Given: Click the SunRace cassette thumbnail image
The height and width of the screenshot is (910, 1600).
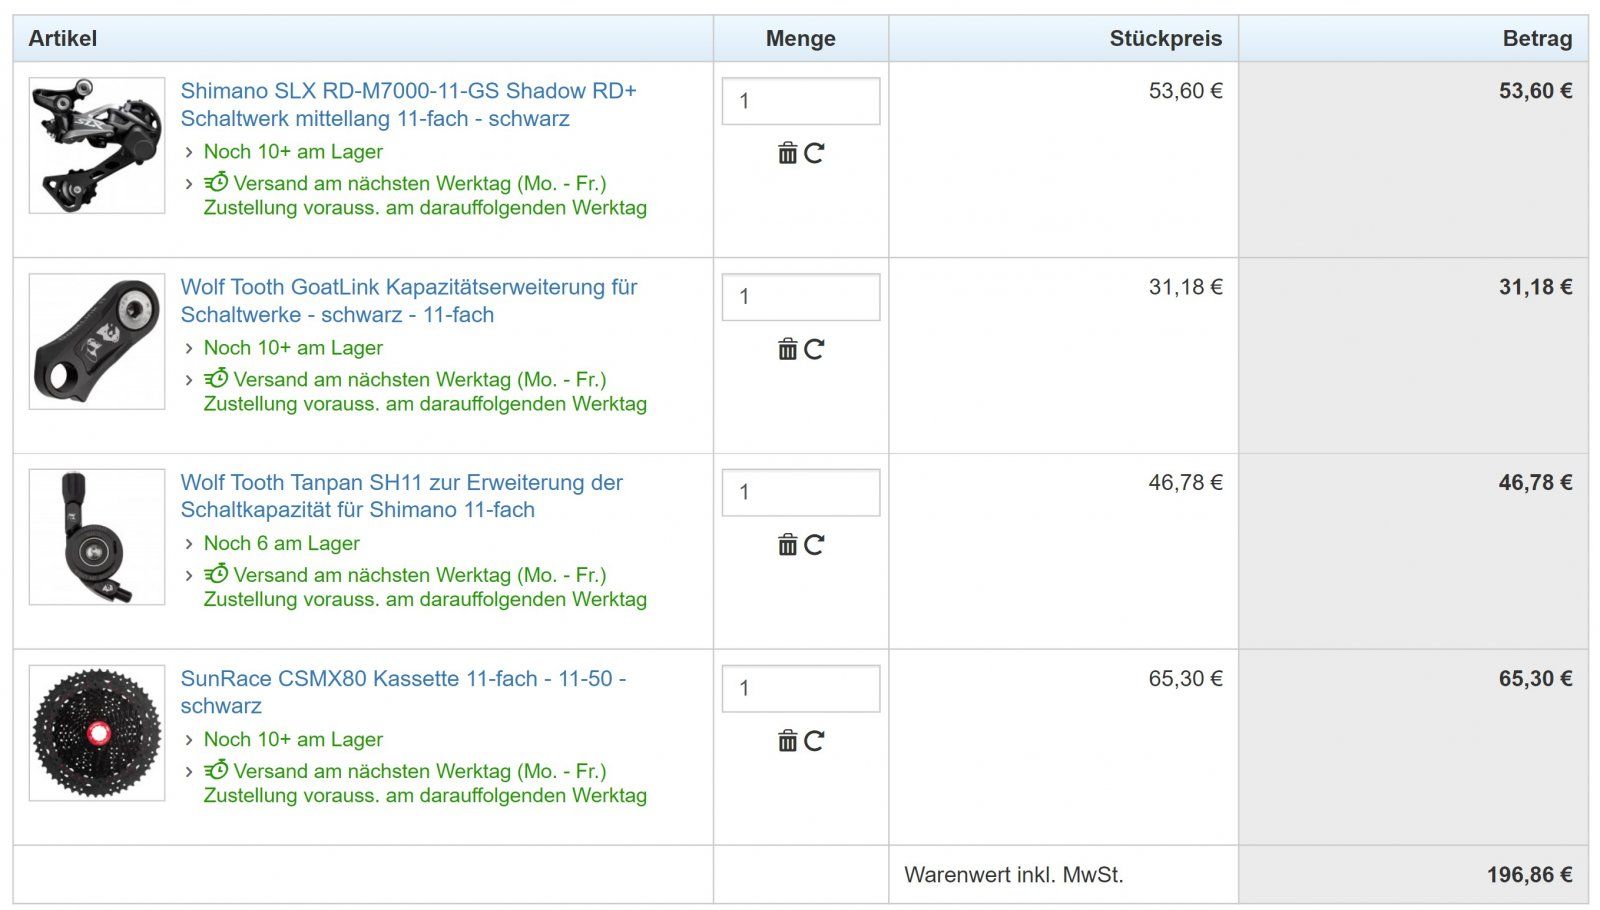Looking at the screenshot, I should (97, 733).
